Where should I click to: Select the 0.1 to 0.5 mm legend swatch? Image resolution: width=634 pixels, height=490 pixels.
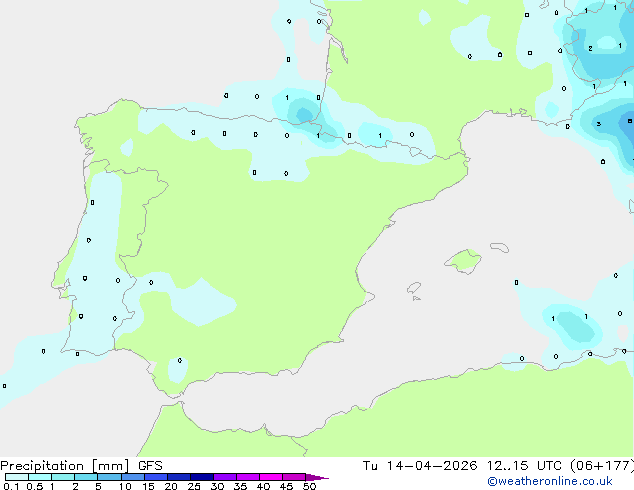pyautogui.click(x=17, y=477)
